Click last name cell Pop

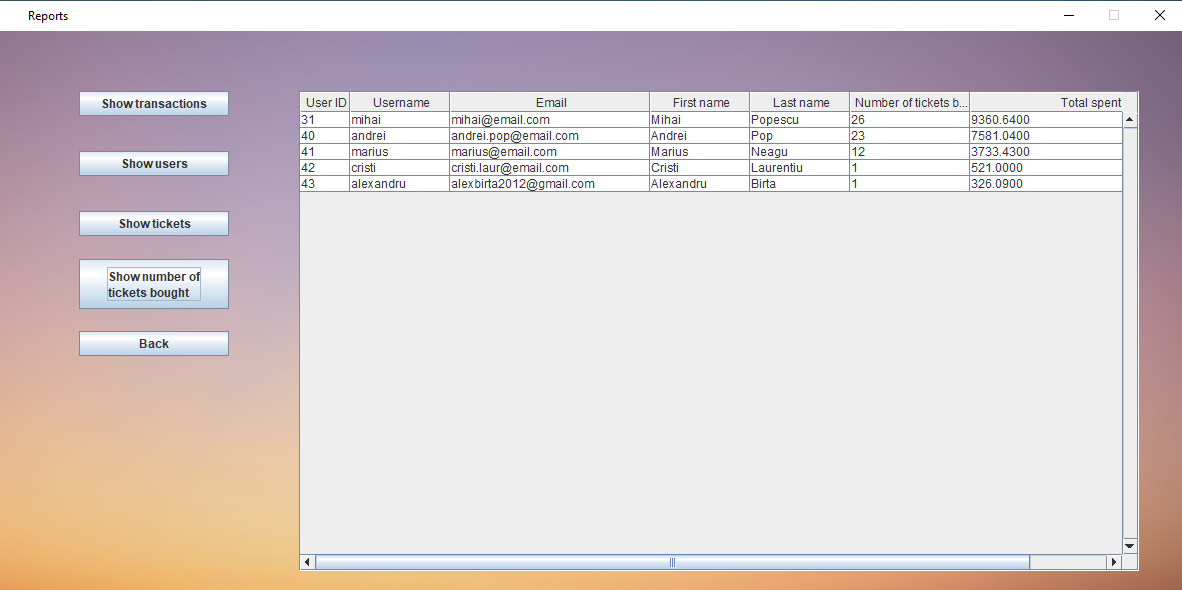click(800, 136)
